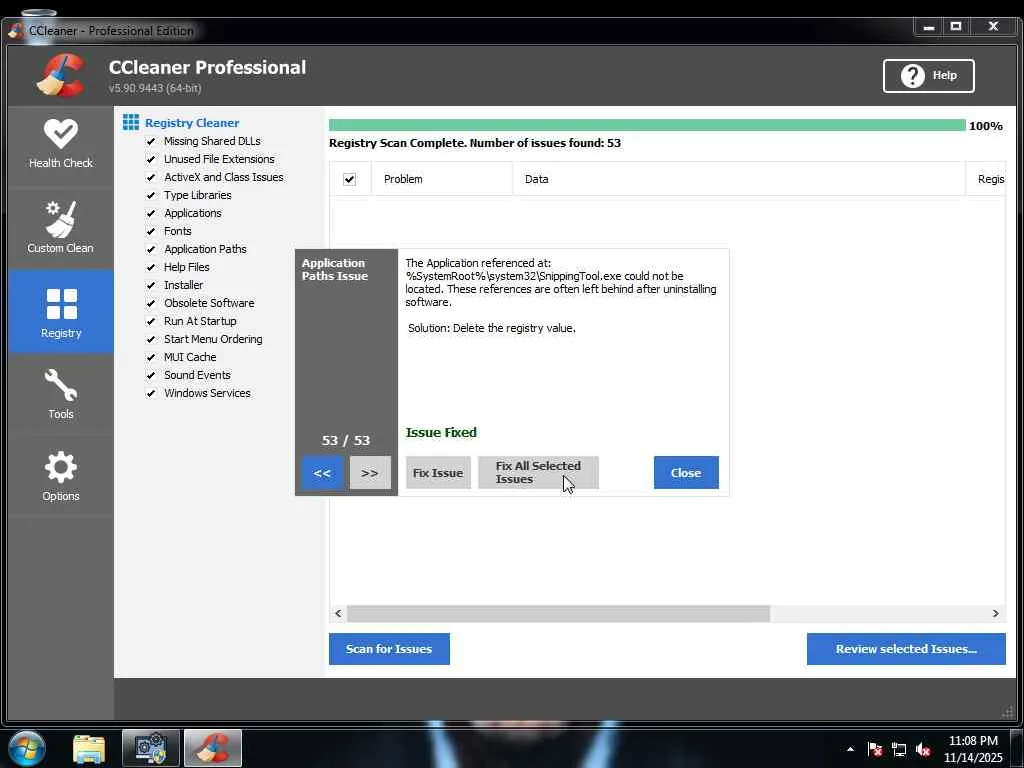Close the issue dialog
Viewport: 1024px width, 768px height.
(686, 473)
